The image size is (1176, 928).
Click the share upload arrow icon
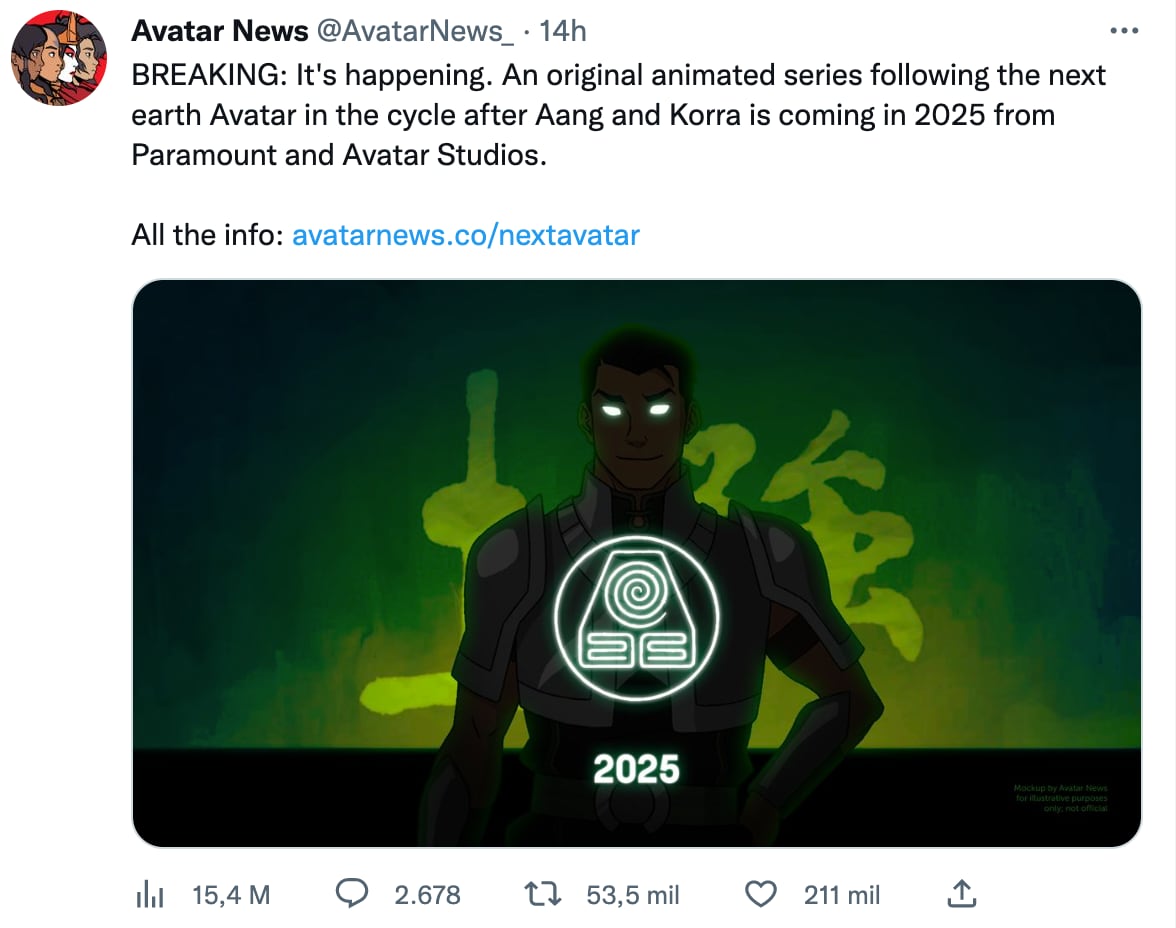[960, 893]
